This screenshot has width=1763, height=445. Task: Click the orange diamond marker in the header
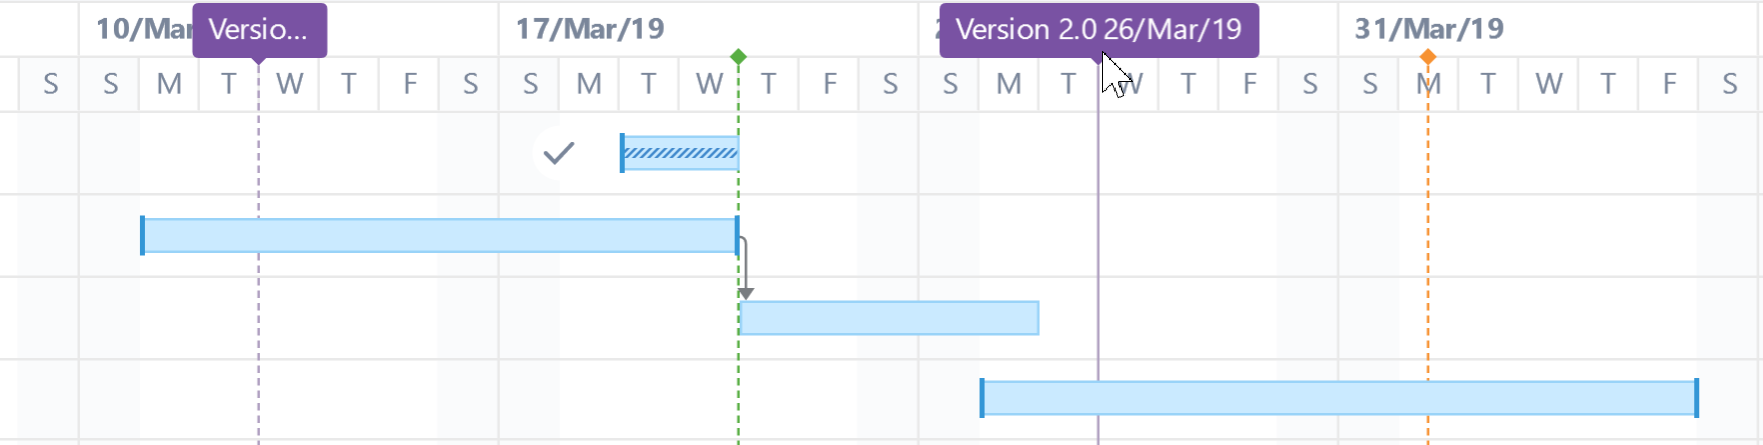(x=1428, y=57)
